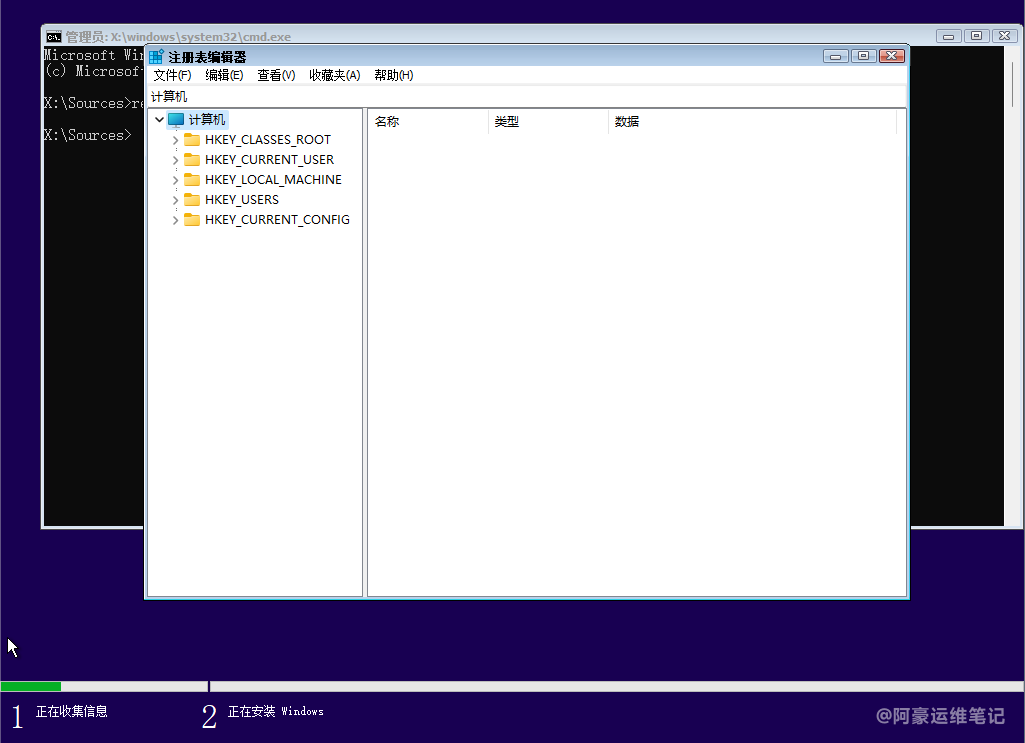Expand the HKEY_LOCAL_MACHINE branch
The width and height of the screenshot is (1025, 743).
[x=176, y=180]
